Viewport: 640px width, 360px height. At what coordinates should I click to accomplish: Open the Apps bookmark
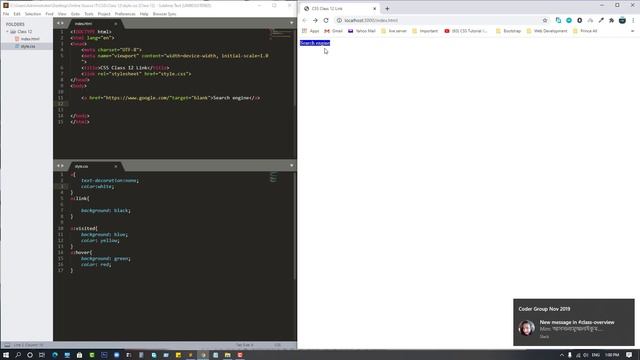point(311,31)
